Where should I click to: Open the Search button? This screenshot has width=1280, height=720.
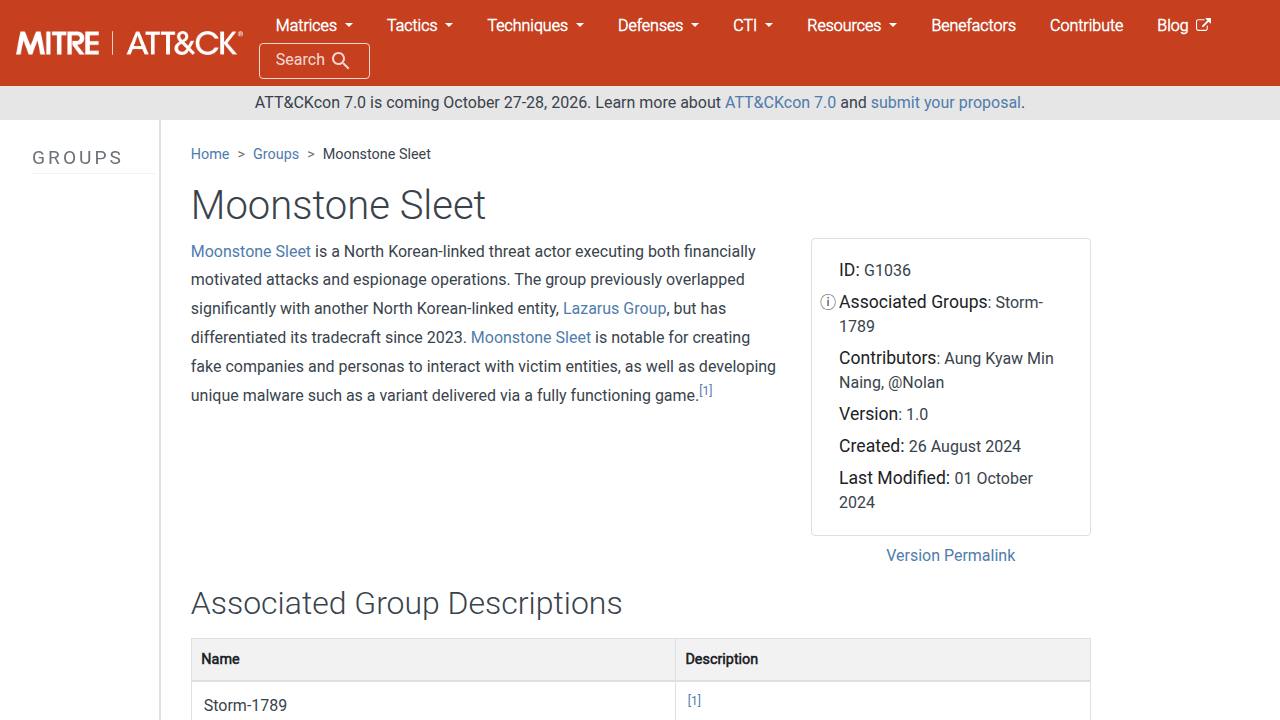click(x=314, y=61)
